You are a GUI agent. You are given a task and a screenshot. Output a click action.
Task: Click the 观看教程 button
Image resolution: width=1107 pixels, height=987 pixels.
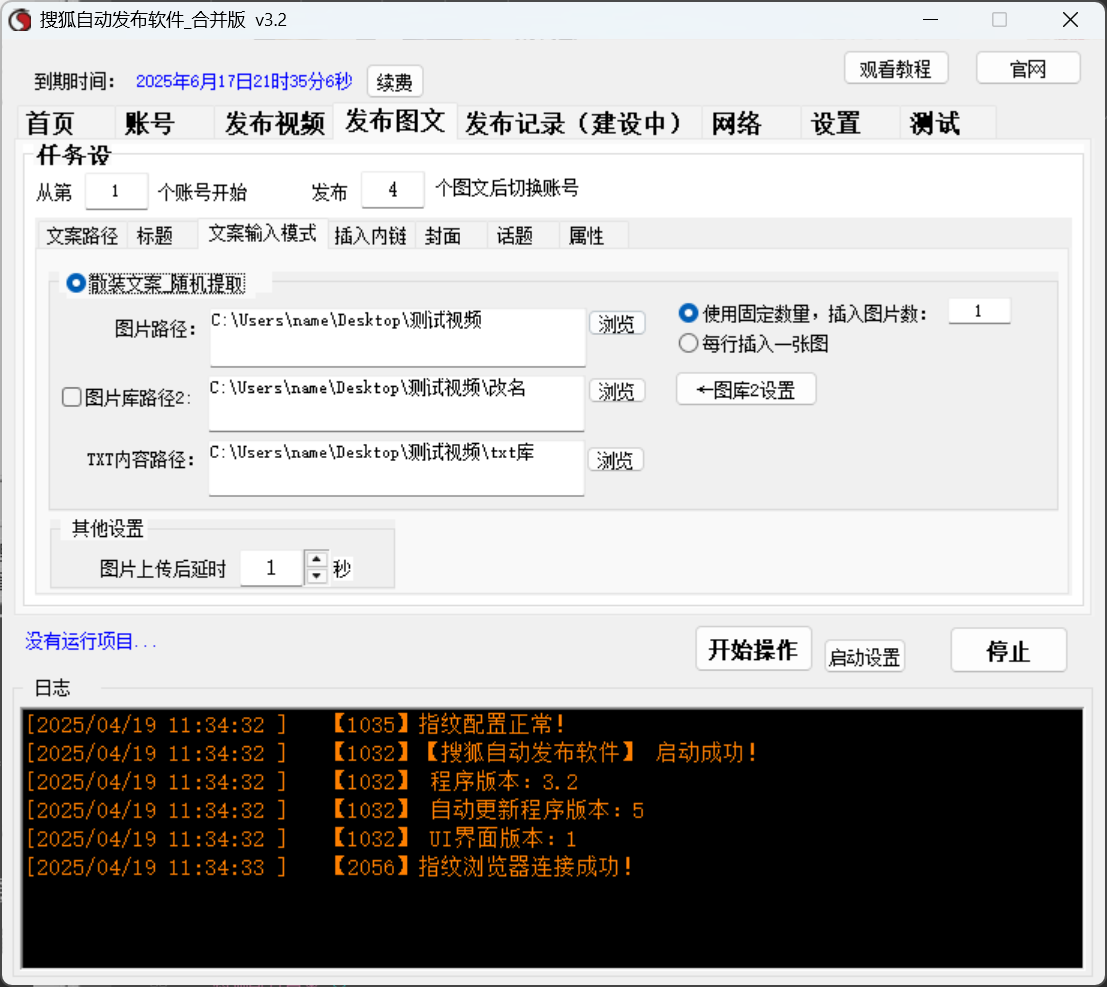click(x=895, y=68)
